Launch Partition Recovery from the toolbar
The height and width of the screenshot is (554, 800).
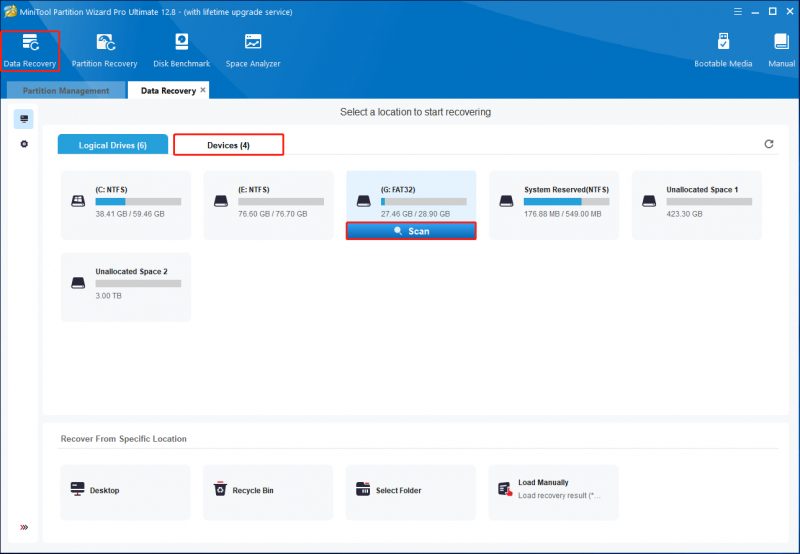(105, 51)
